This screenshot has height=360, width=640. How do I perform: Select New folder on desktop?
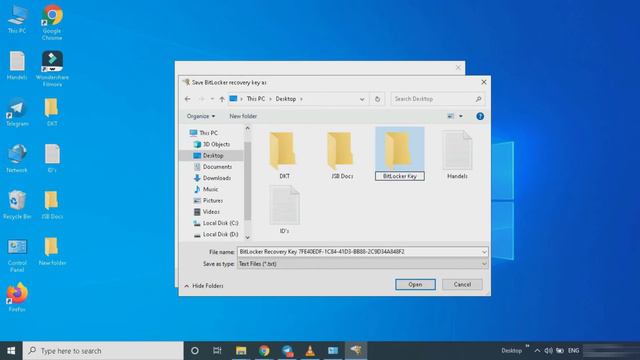(x=52, y=251)
